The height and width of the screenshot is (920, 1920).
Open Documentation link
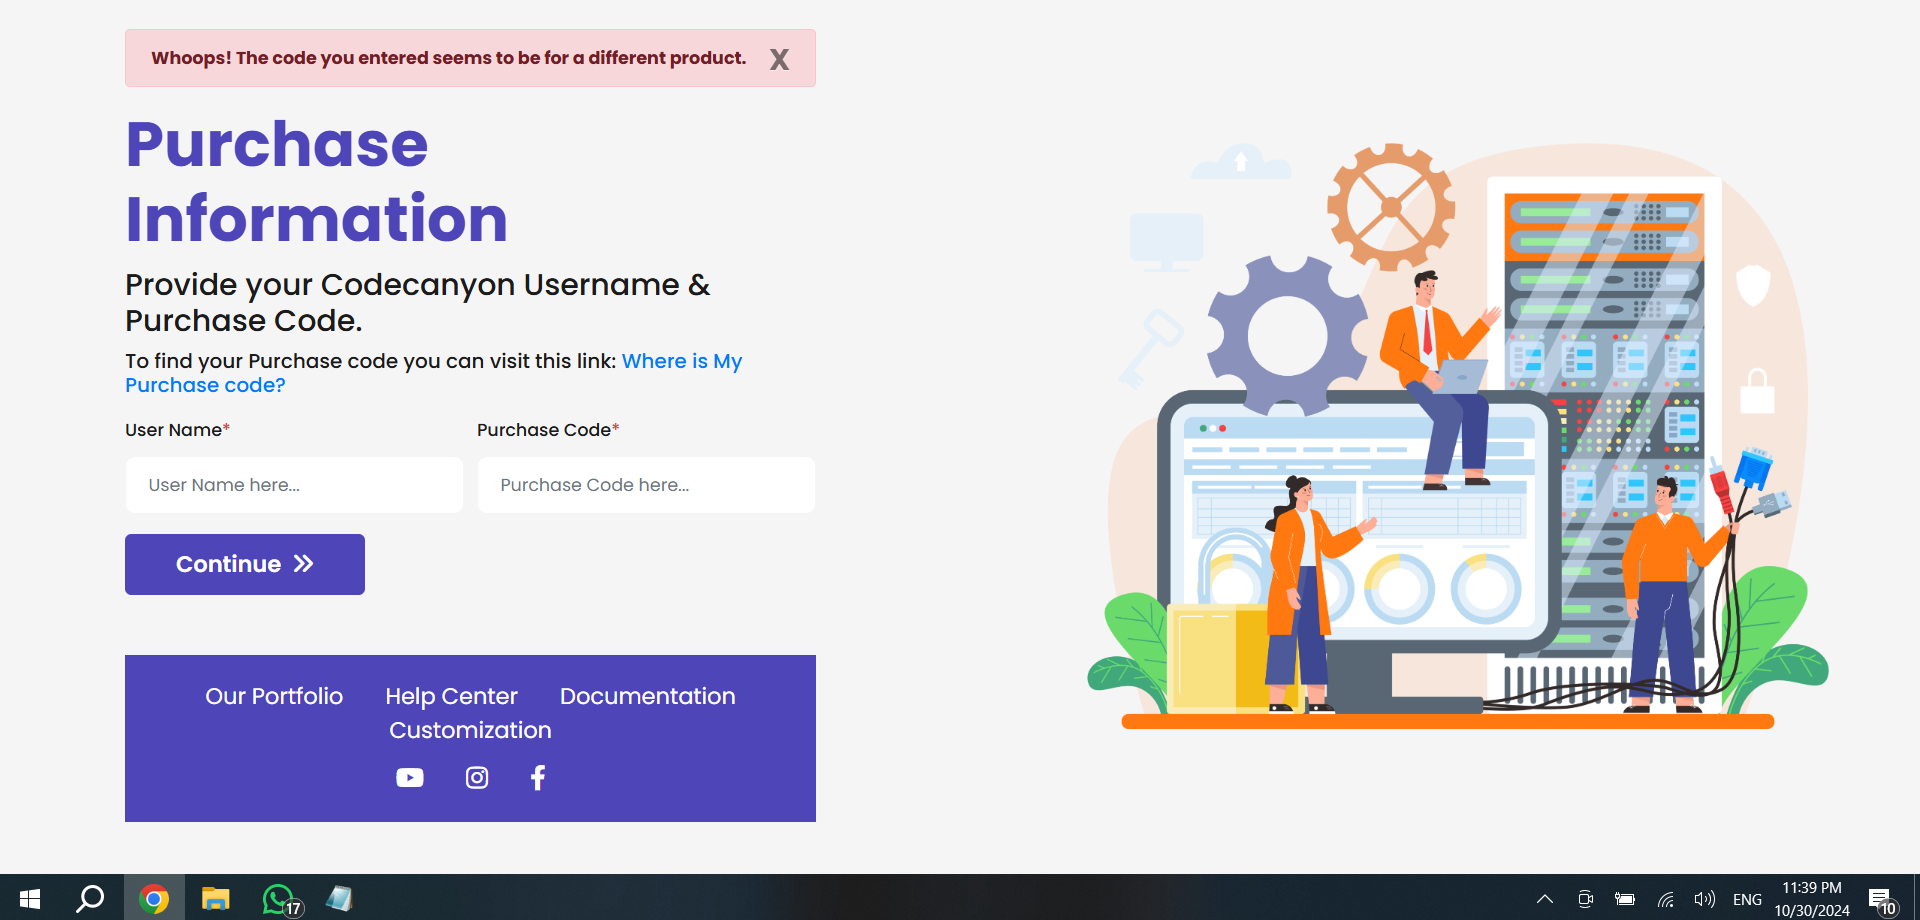tap(648, 696)
